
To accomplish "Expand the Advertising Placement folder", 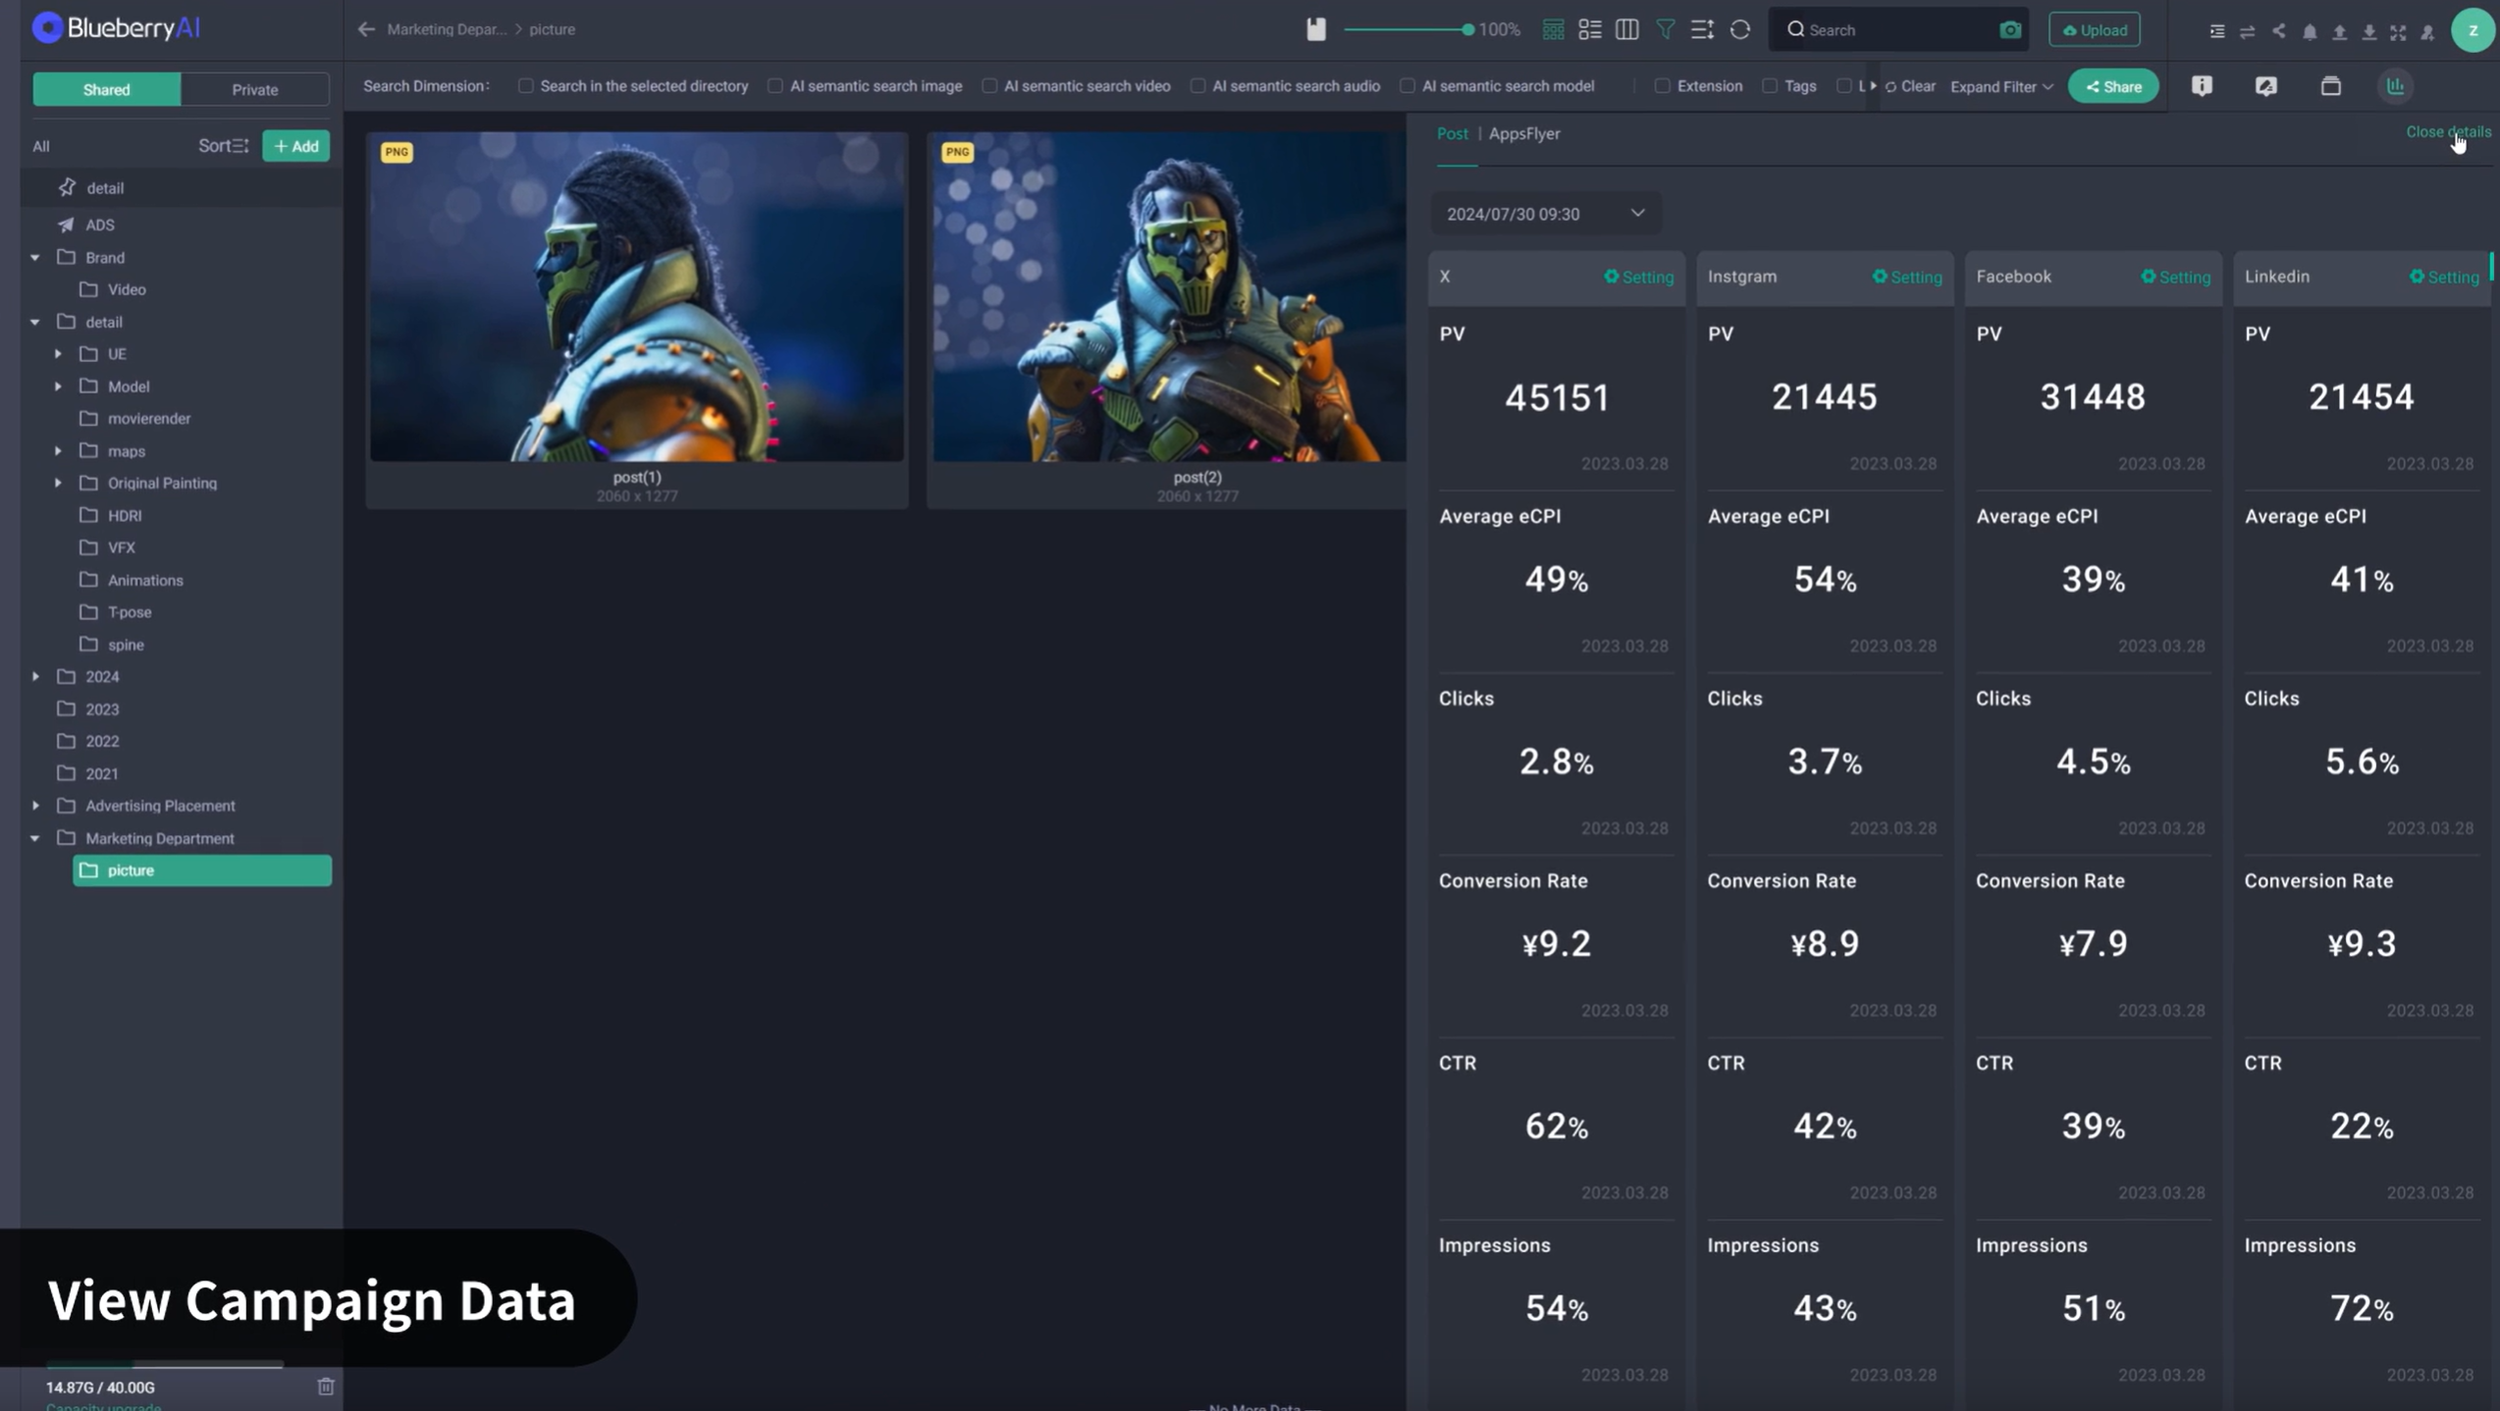I will [35, 806].
